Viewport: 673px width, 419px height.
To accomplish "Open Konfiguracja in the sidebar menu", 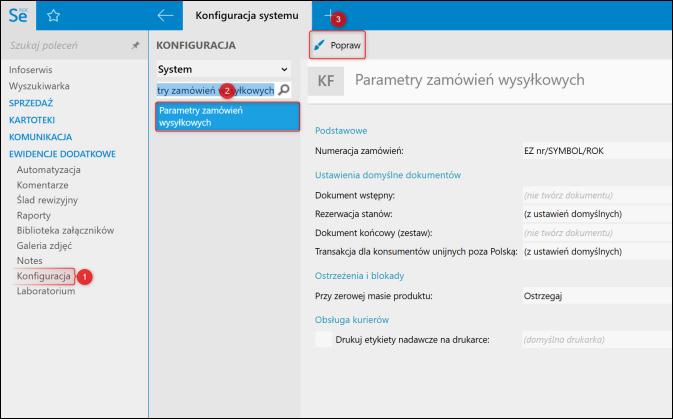I will [43, 274].
